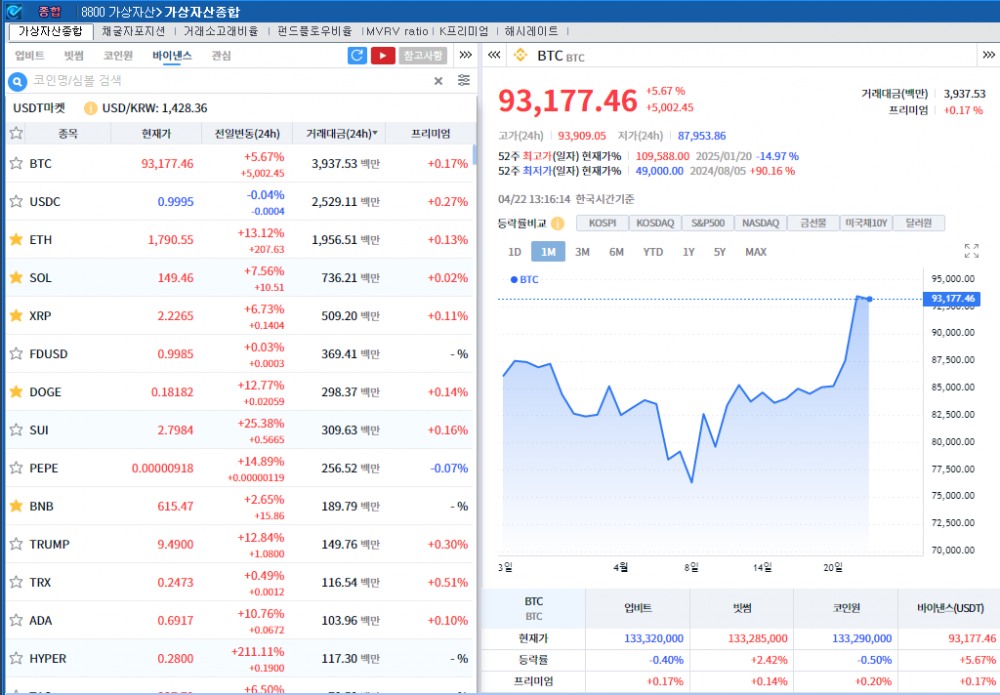Click the info icon next to 등락률비교 label
Screen dimensions: 1000x695
tap(558, 224)
